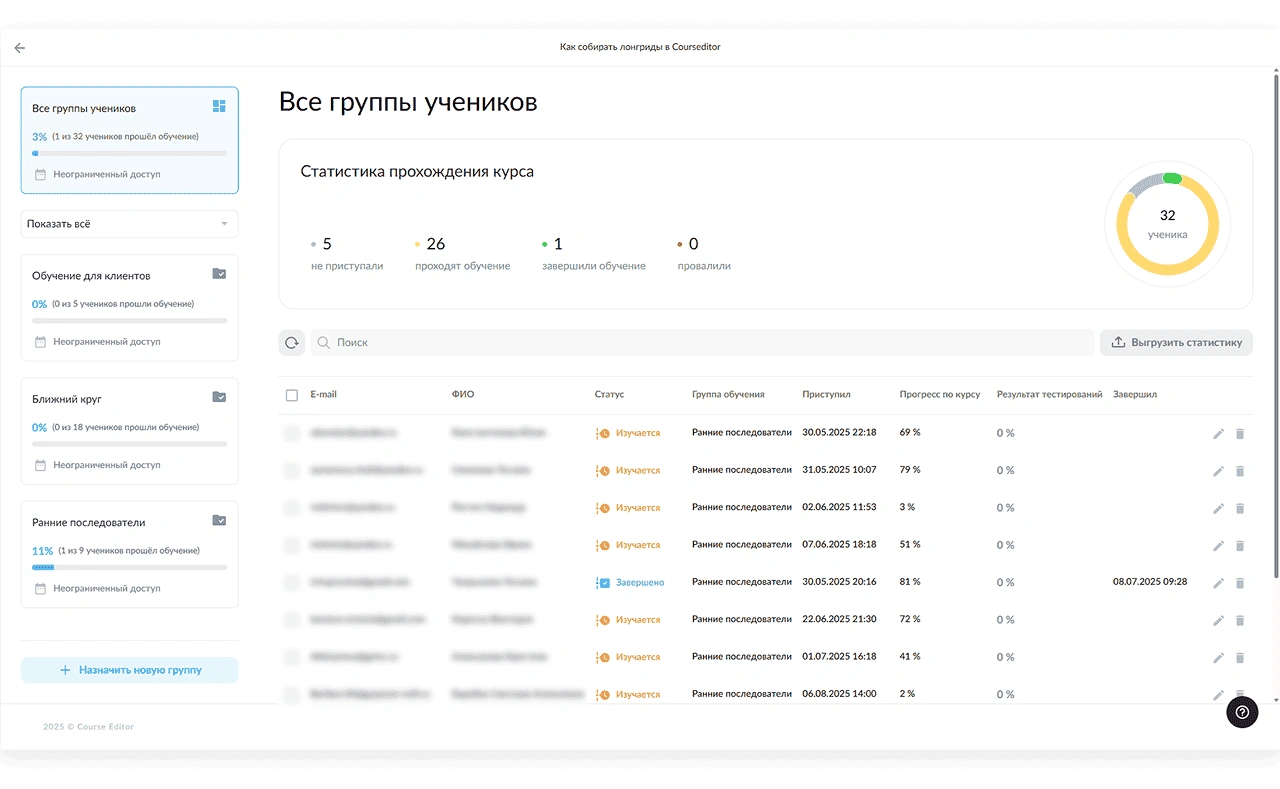Image resolution: width=1280 pixels, height=789 pixels.
Task: Tick the checkbox of the 30.05.2025 22:18 row
Action: tap(292, 433)
